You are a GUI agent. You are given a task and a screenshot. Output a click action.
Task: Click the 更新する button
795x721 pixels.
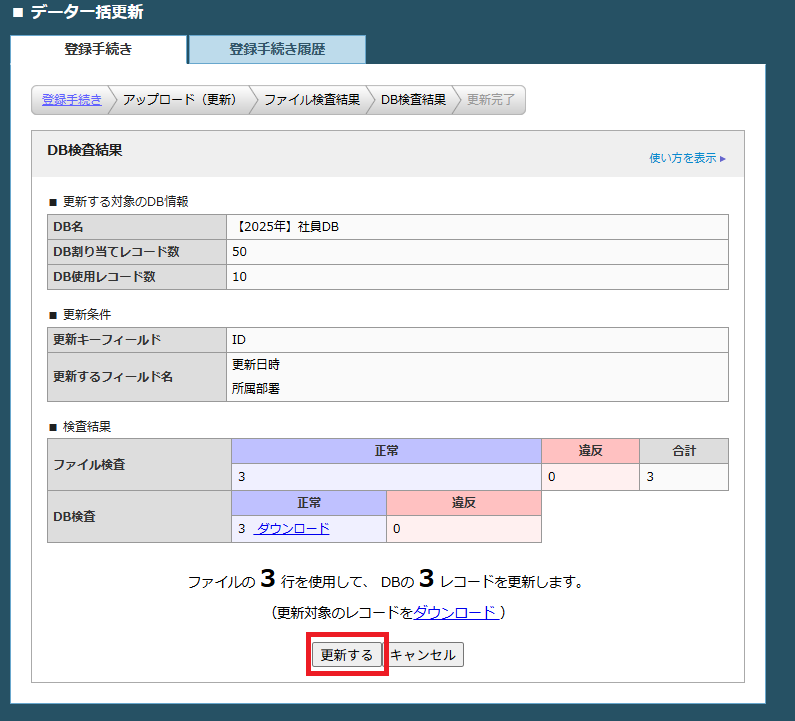347,655
